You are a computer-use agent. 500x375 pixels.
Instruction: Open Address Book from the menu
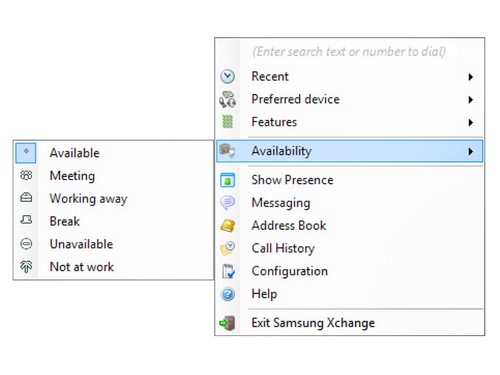(x=349, y=225)
